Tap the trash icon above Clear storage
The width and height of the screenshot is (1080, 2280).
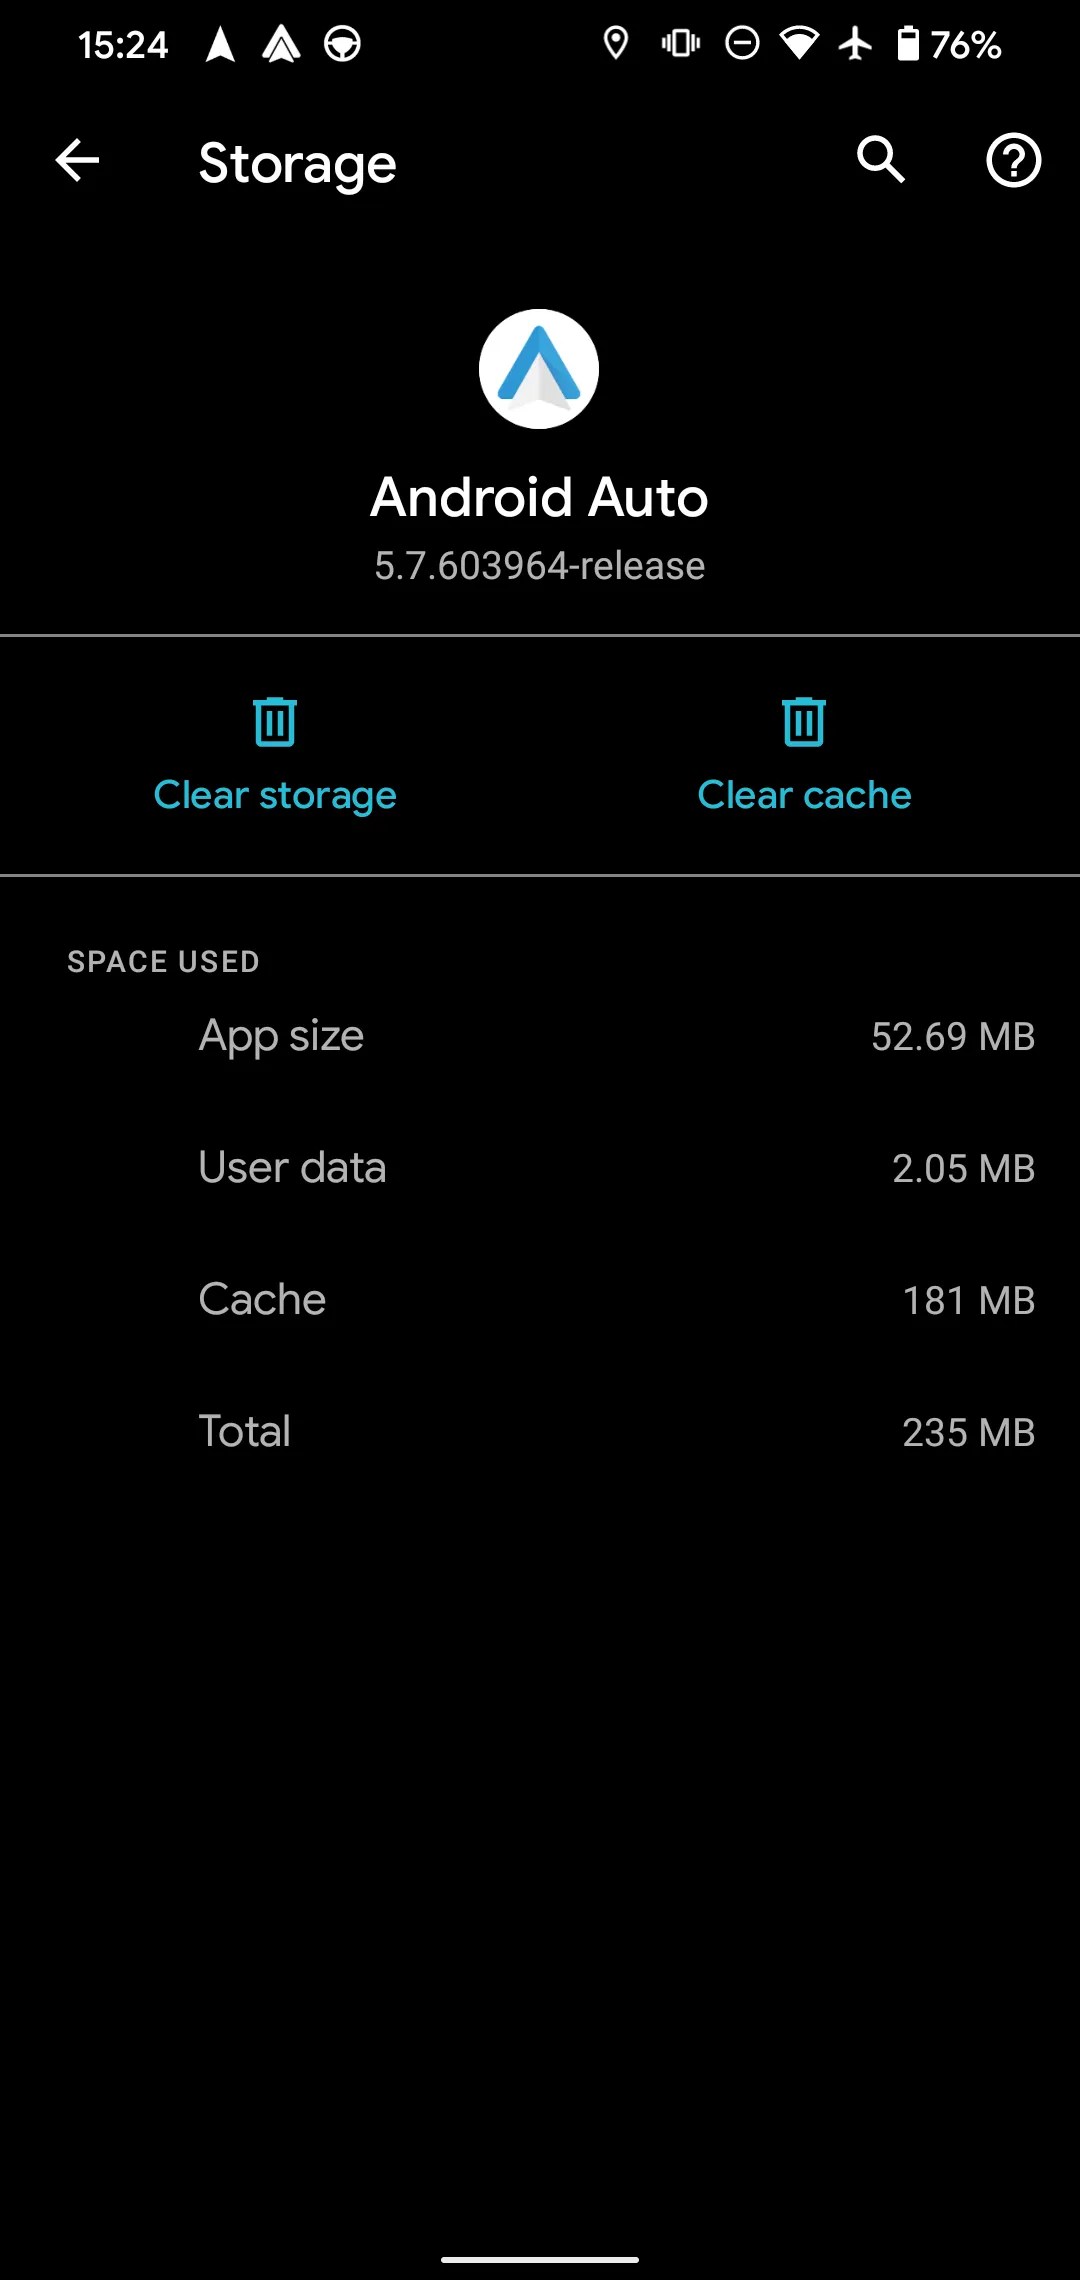click(275, 722)
